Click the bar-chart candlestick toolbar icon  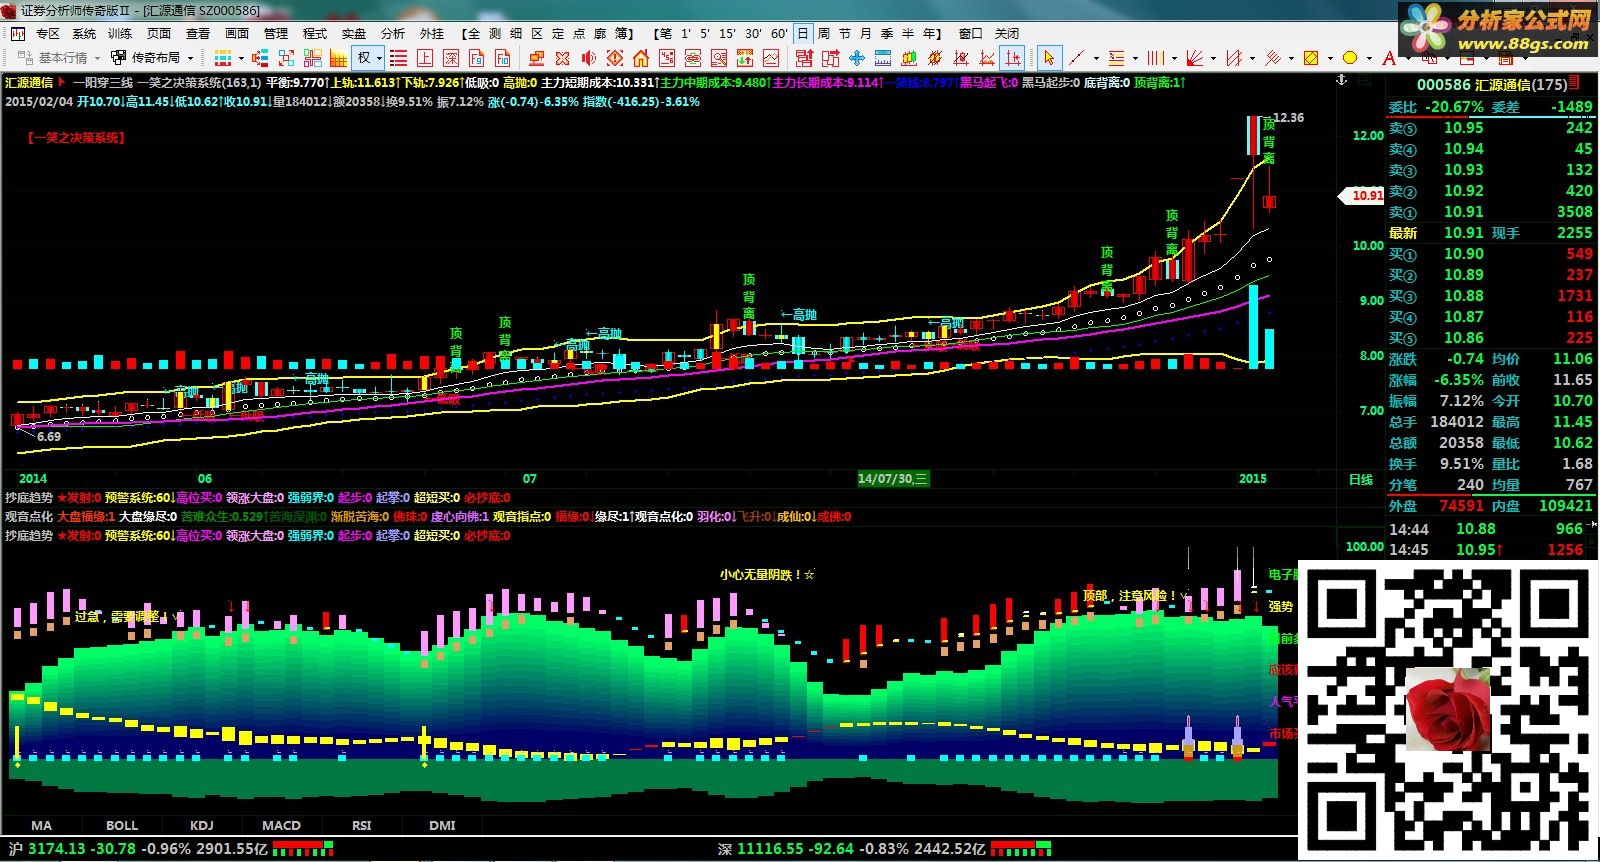909,58
